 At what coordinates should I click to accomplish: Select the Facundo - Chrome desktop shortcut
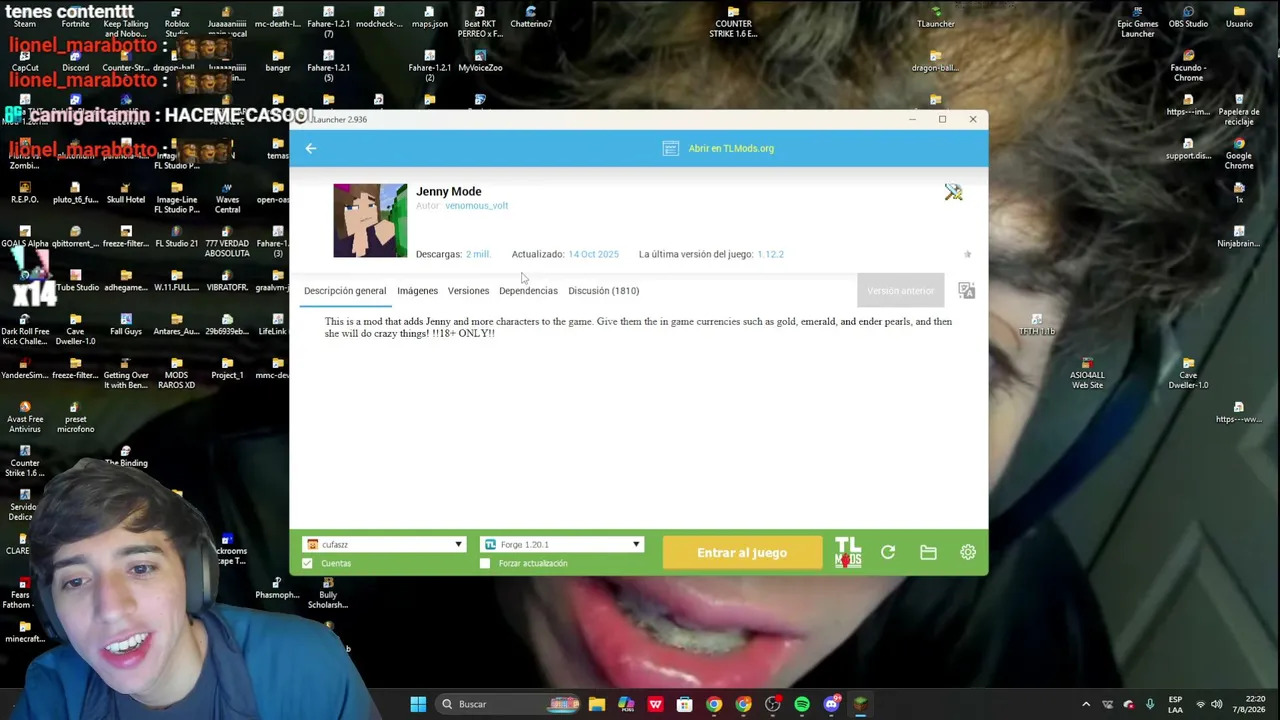pos(1188,66)
